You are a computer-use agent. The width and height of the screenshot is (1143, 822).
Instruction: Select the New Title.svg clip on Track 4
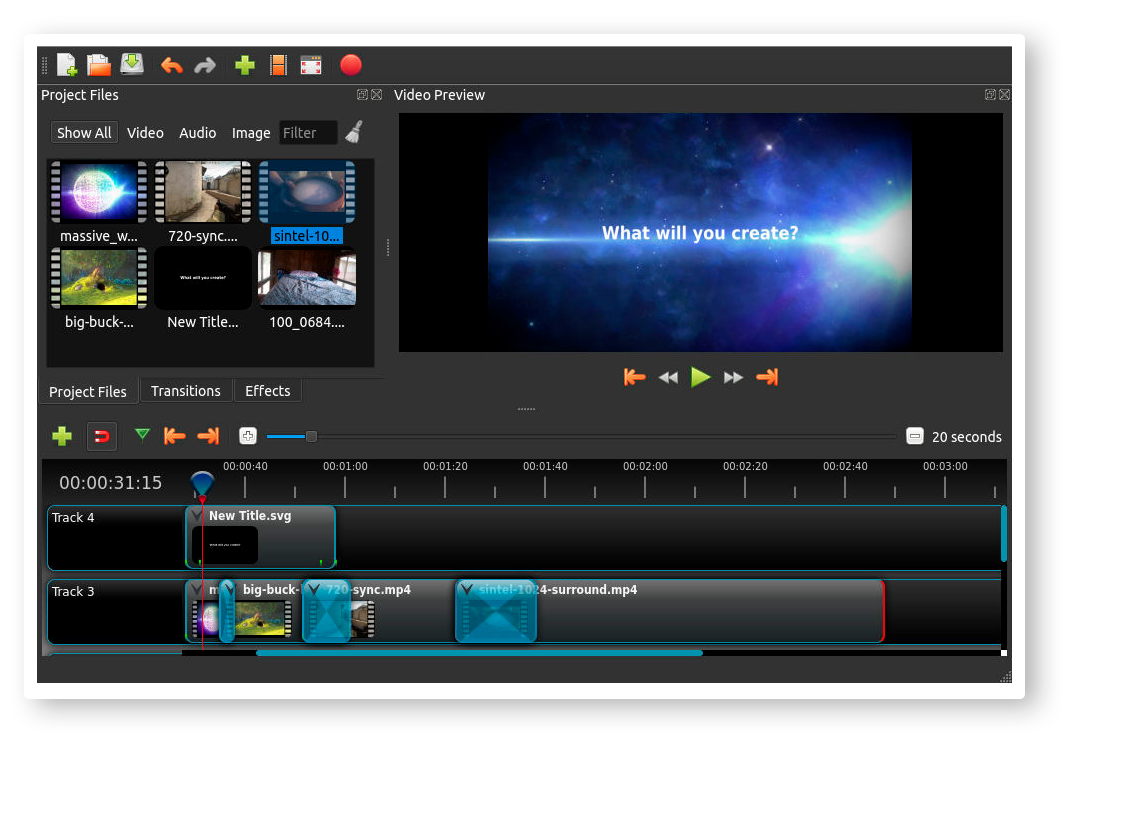260,537
